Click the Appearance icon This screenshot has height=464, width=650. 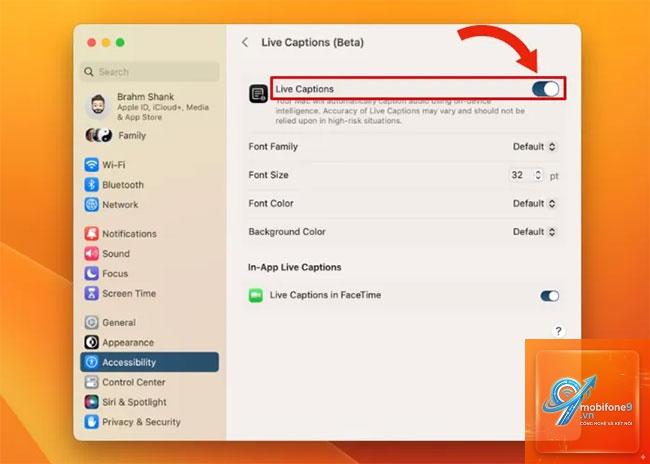tap(91, 342)
